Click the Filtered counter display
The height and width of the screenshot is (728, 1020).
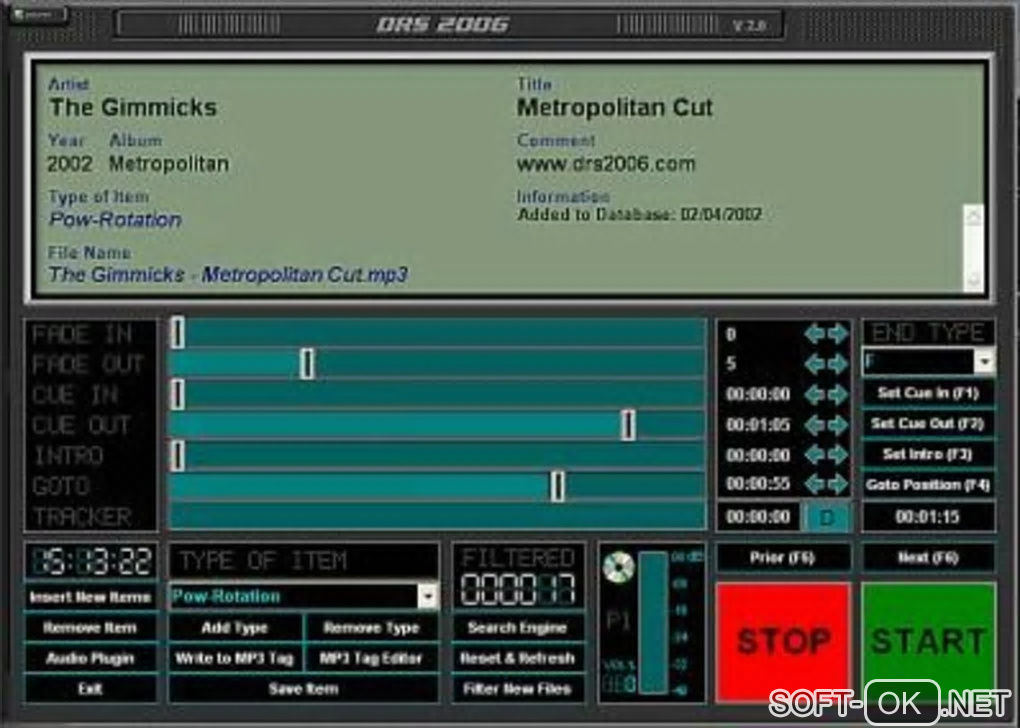pyautogui.click(x=518, y=588)
